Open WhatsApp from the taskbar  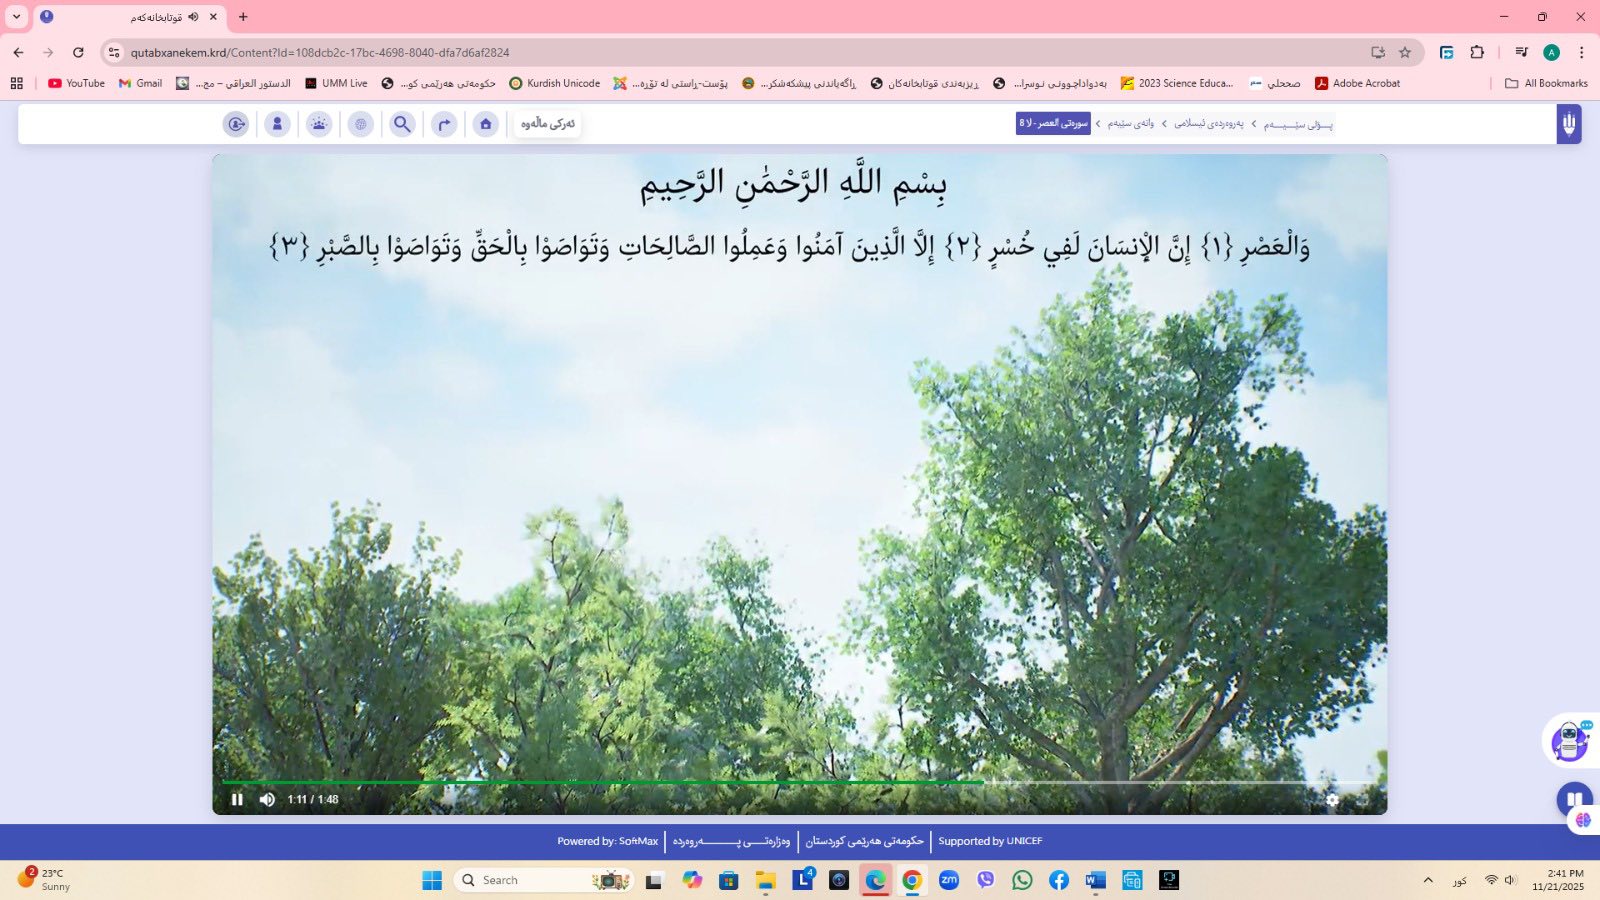[1022, 880]
